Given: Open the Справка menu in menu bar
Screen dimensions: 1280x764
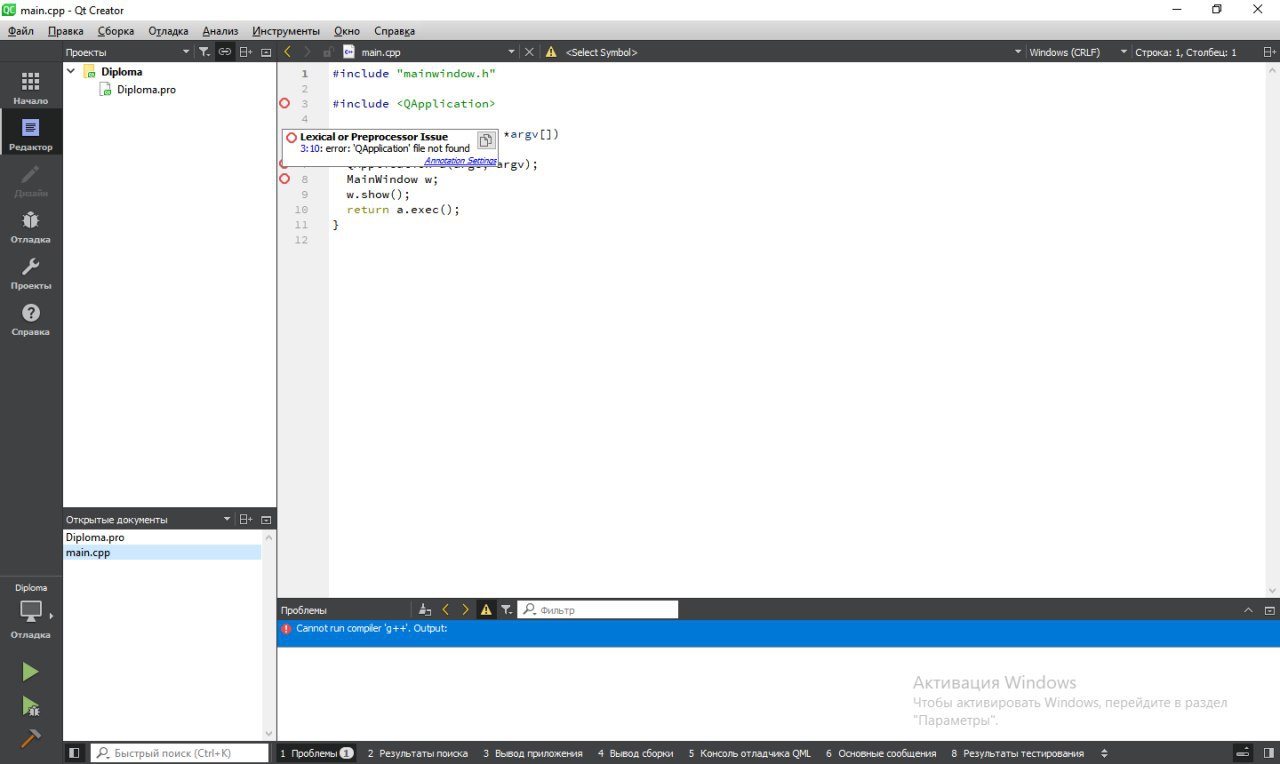Looking at the screenshot, I should (394, 31).
